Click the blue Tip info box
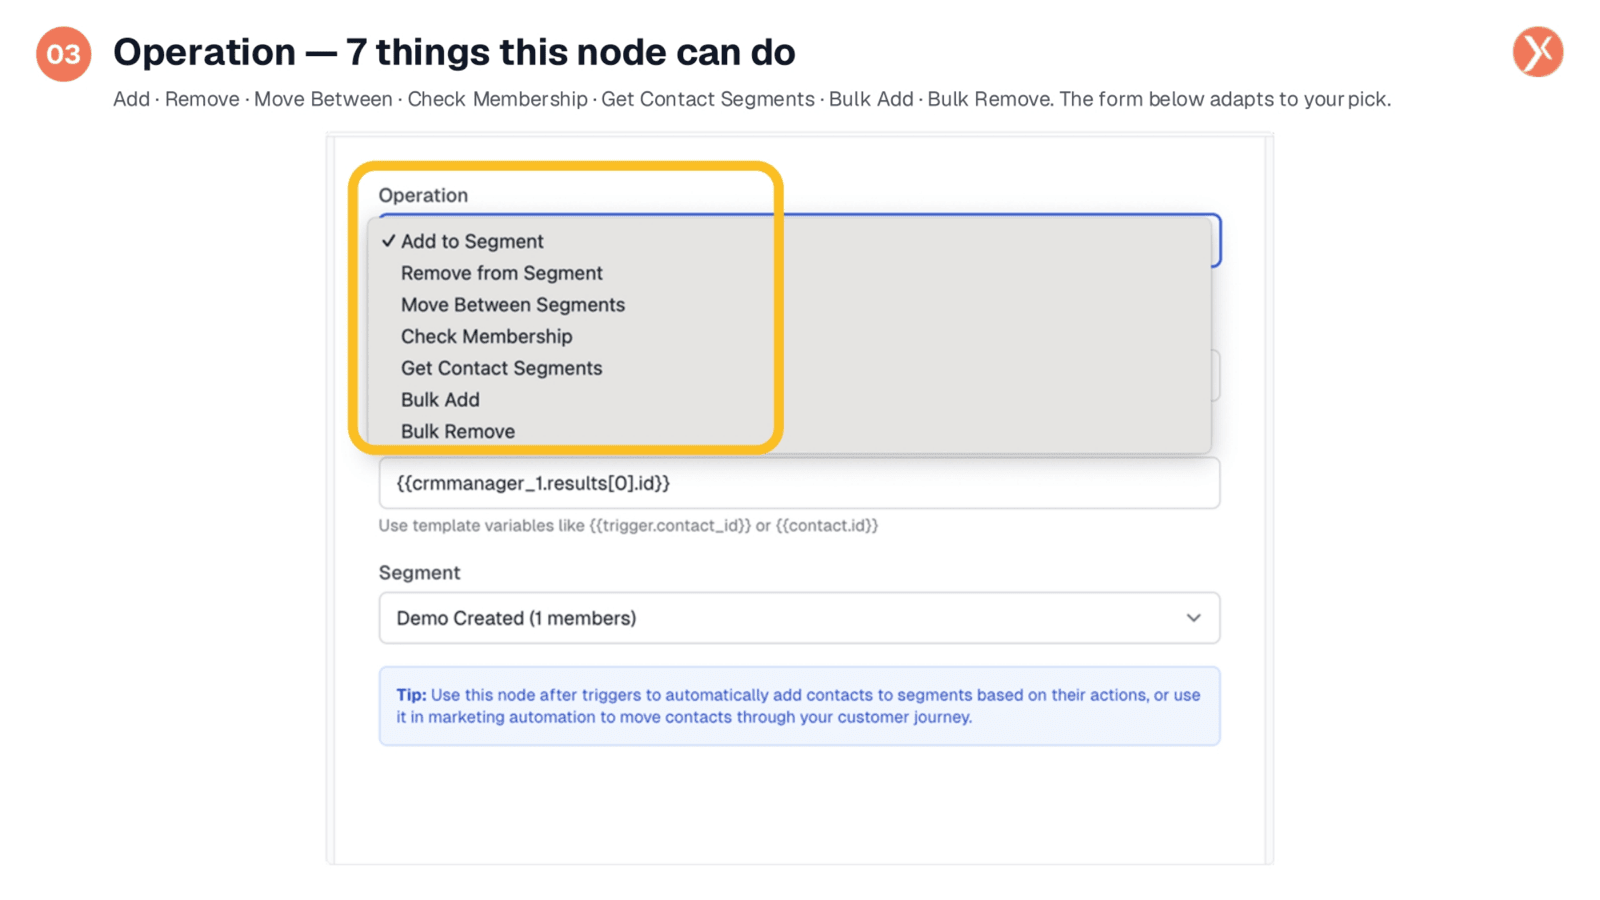Screen dimensions: 1600x900 pos(799,706)
